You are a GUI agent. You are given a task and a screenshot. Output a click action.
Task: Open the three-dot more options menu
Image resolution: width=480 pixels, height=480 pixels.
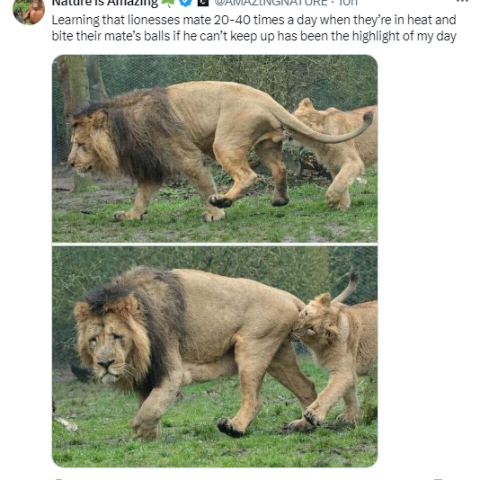pyautogui.click(x=462, y=1)
